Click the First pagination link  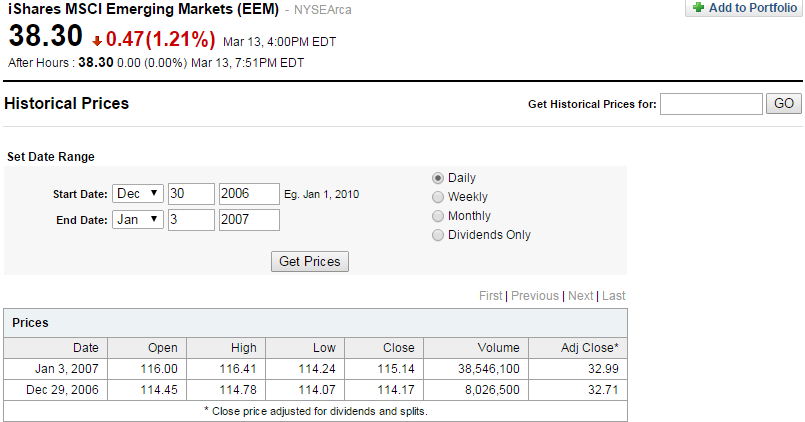pyautogui.click(x=490, y=296)
